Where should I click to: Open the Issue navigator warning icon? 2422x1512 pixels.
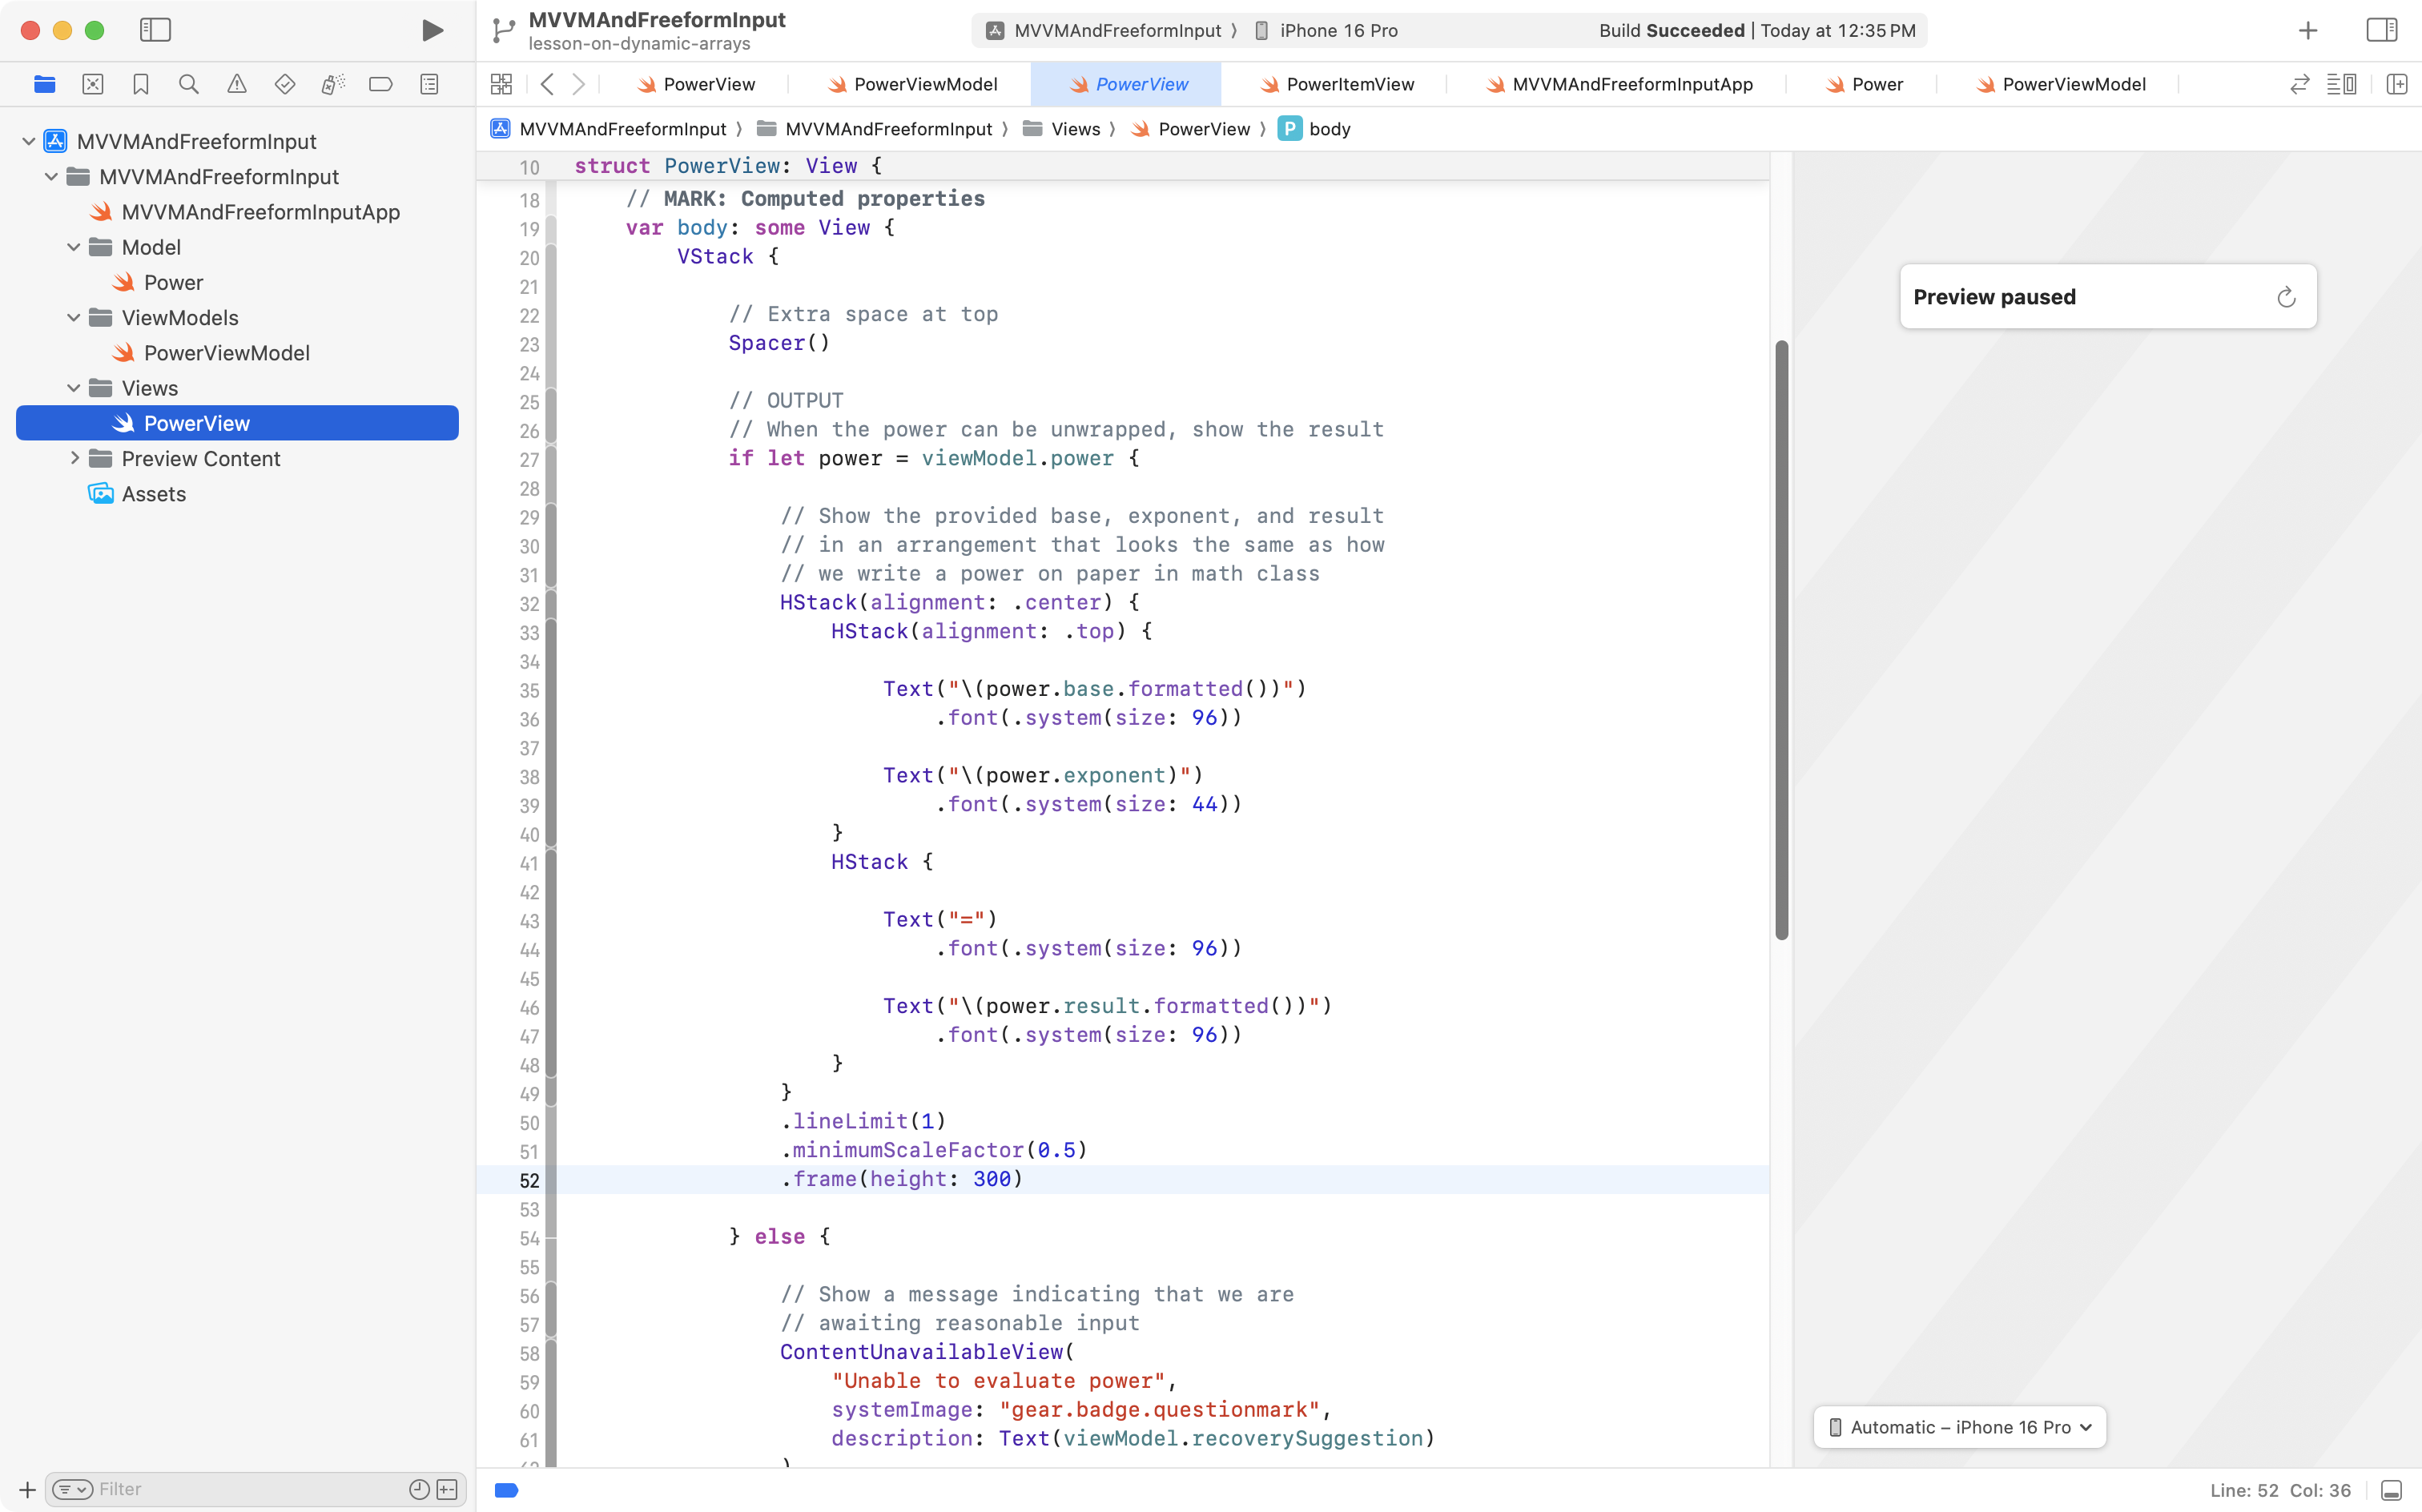point(236,84)
